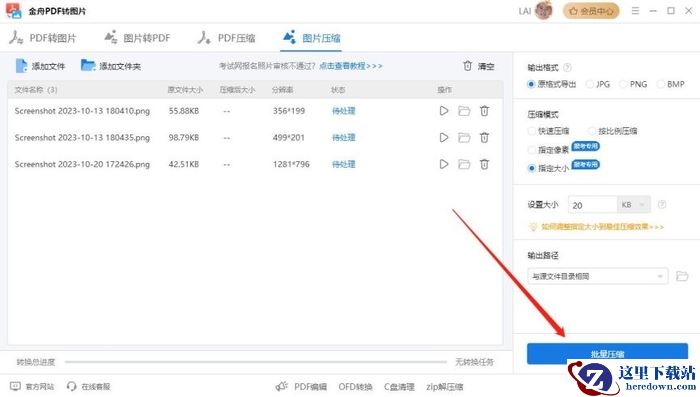Open output folder for Screenshot 2023-10-20 172426.png

point(464,164)
